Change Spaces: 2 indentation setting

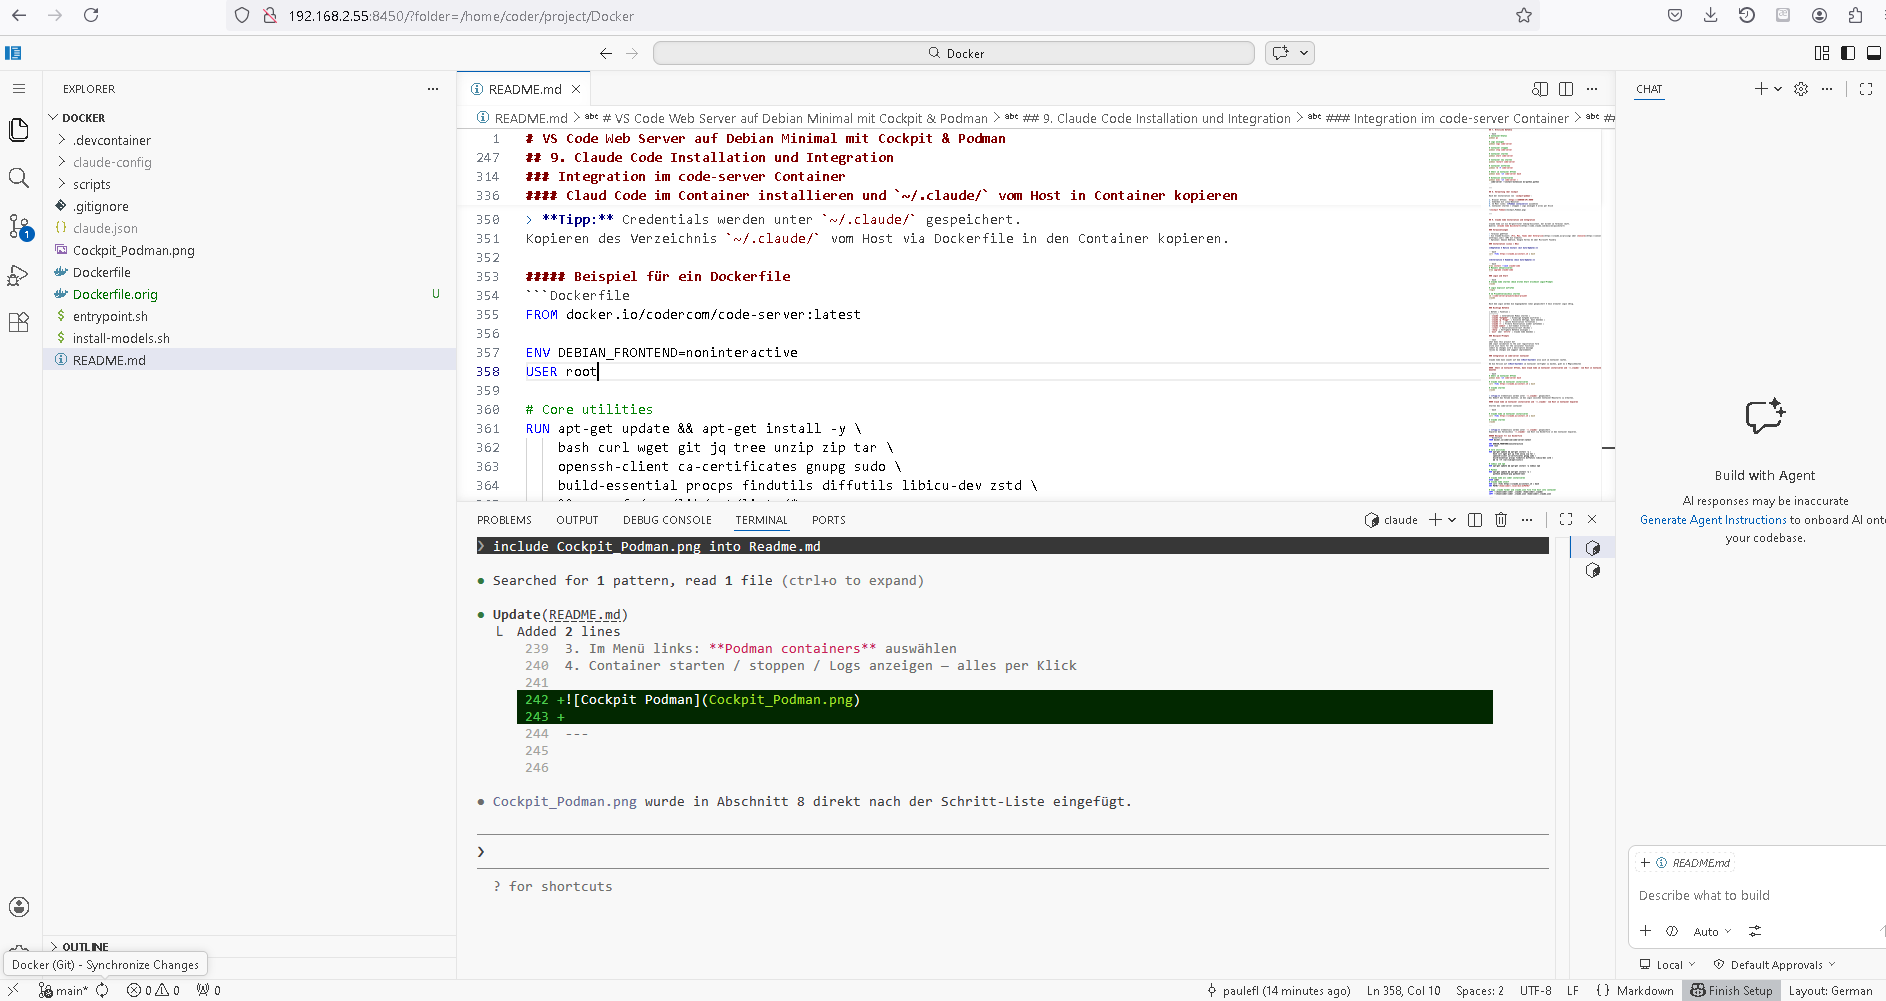coord(1480,991)
